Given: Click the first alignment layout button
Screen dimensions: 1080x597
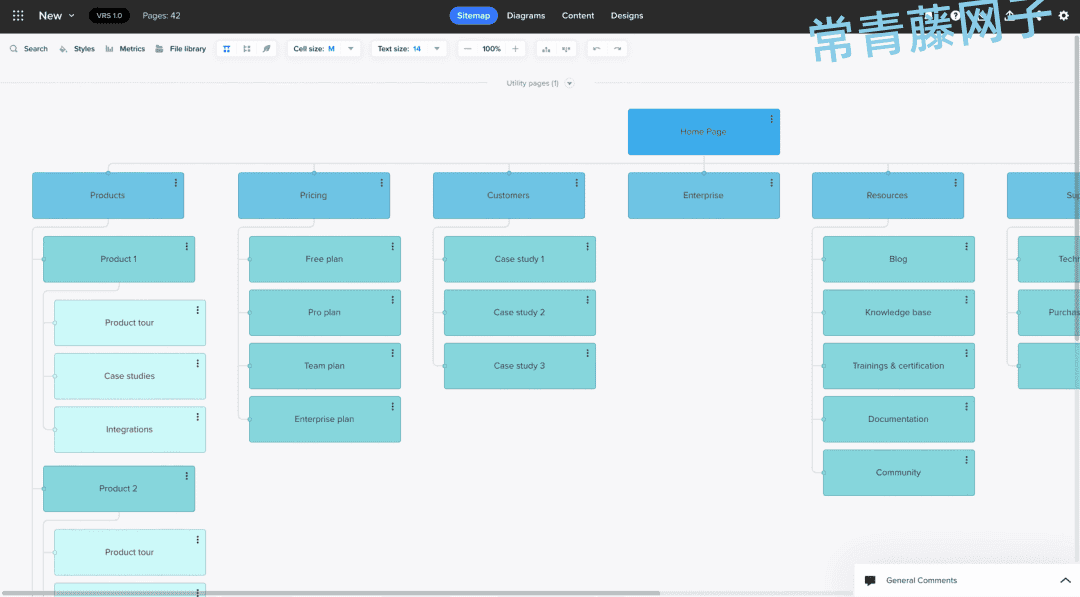Looking at the screenshot, I should click(x=546, y=49).
